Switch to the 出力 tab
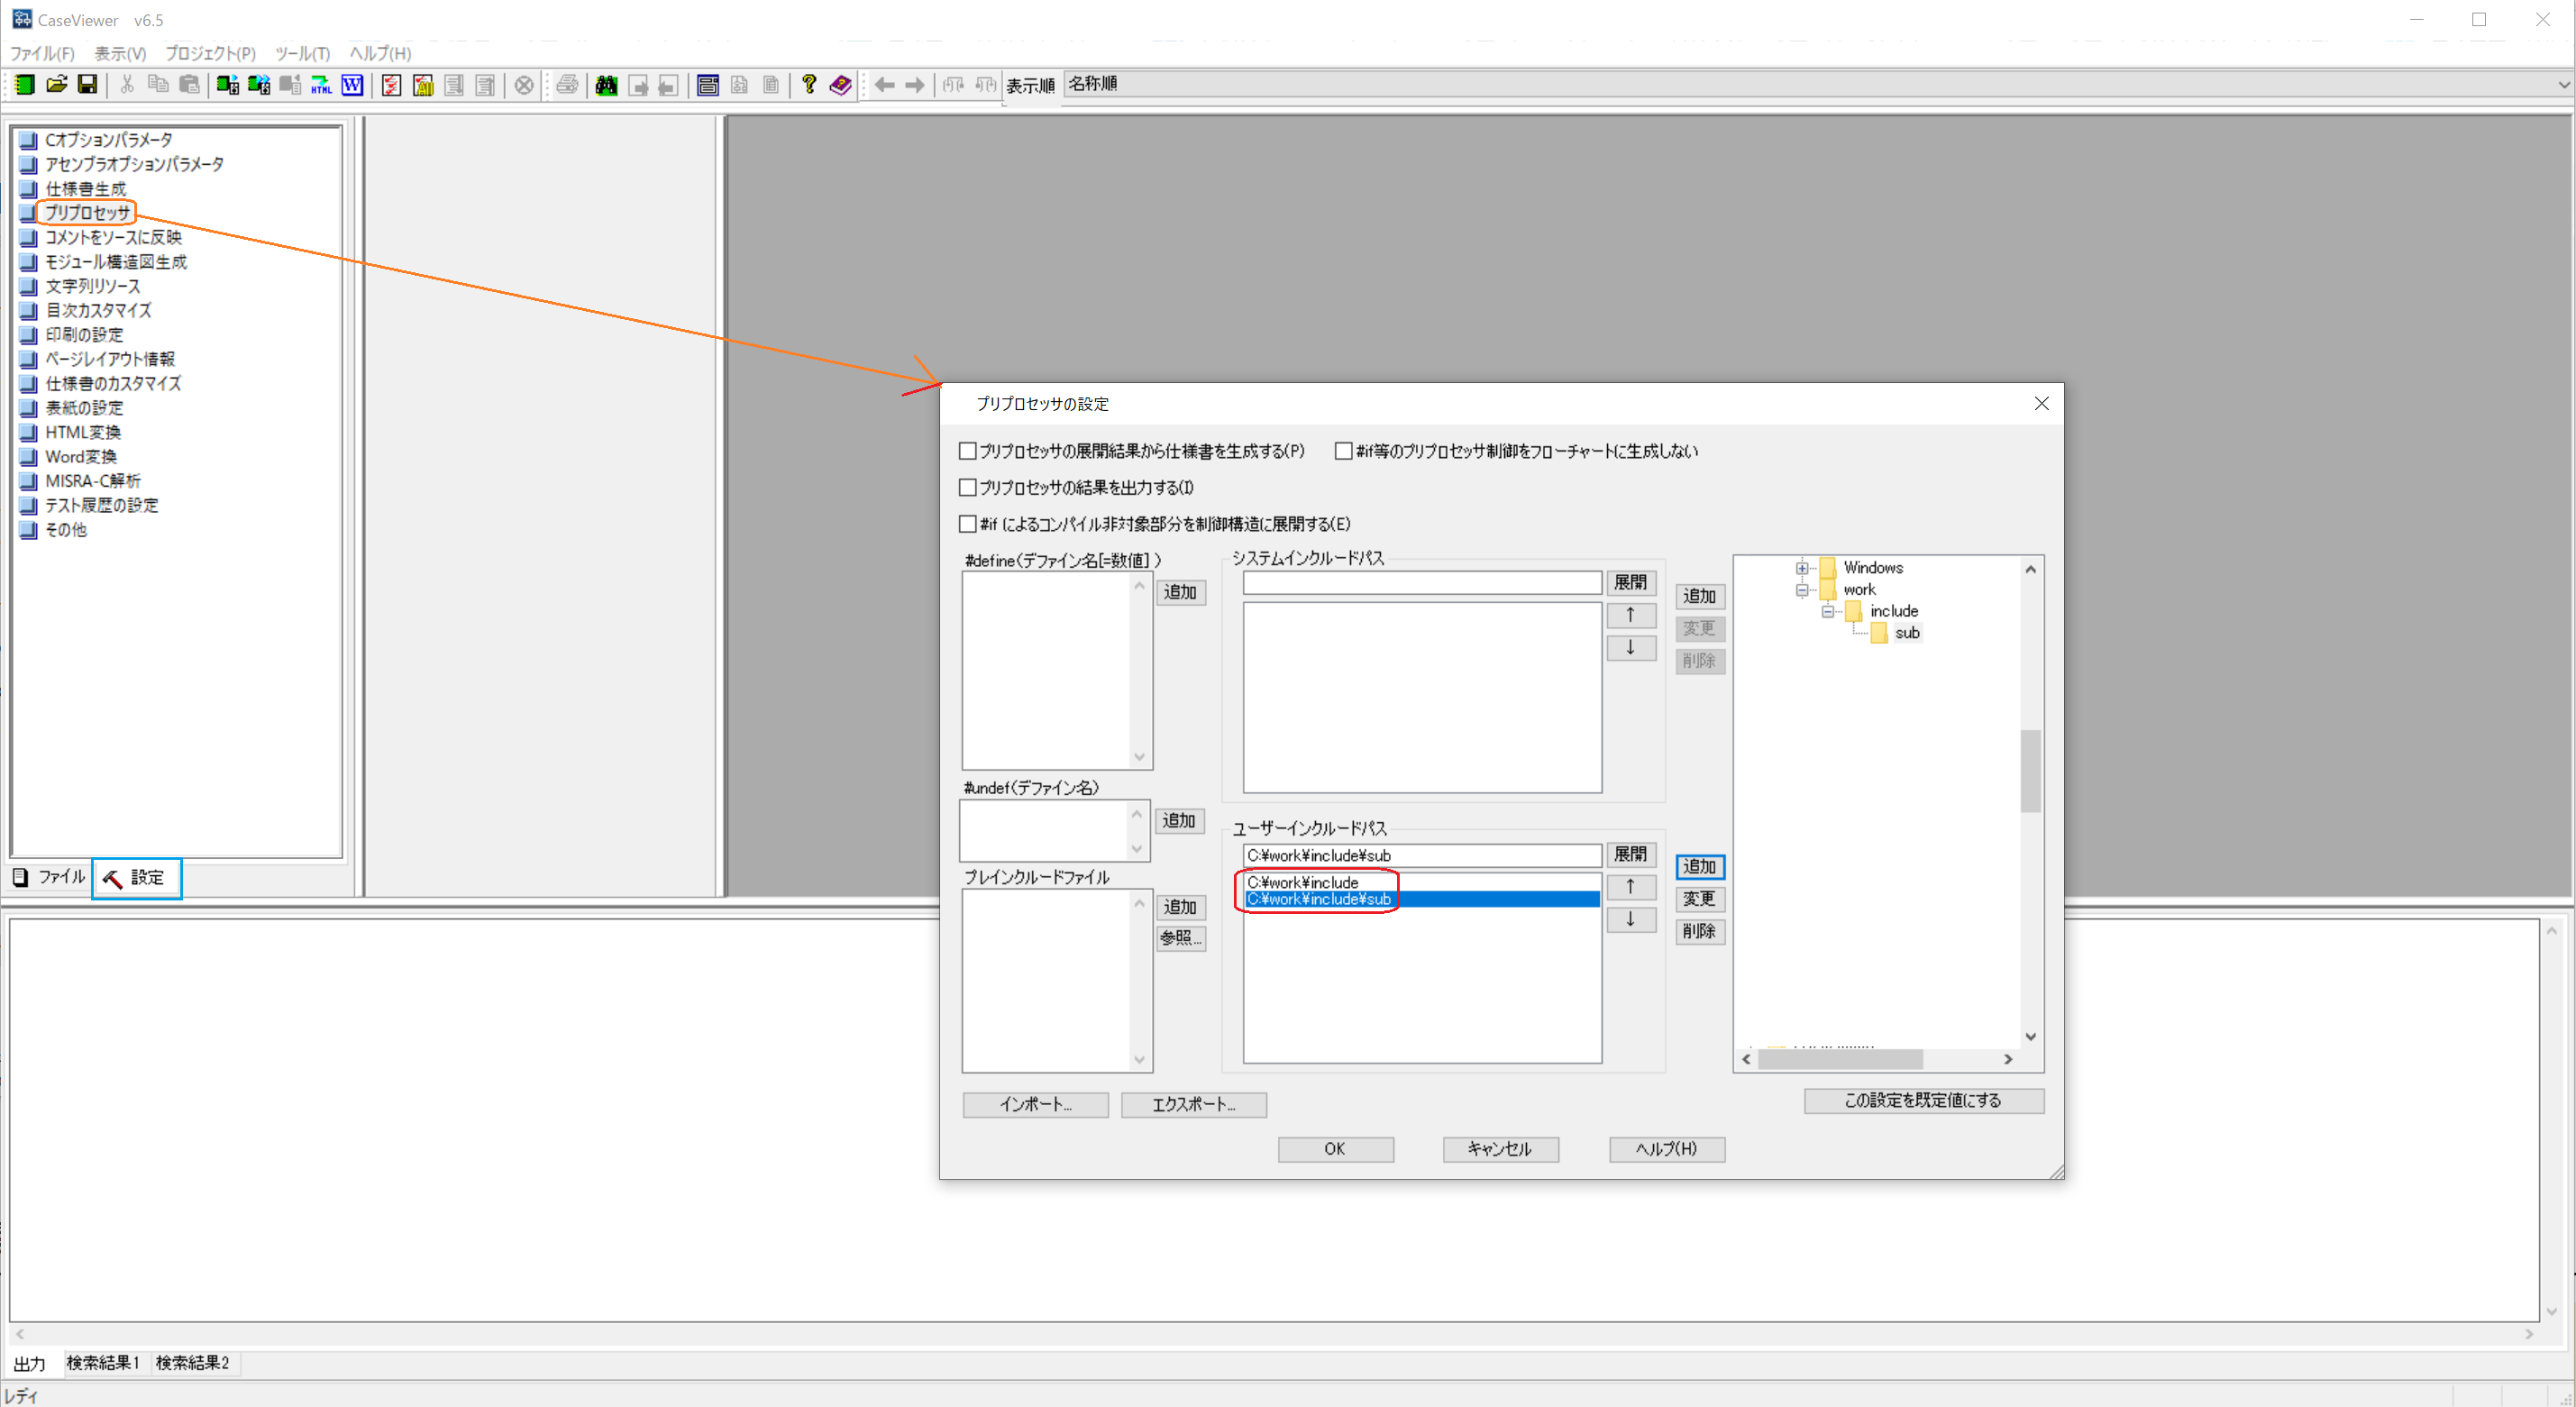The image size is (2576, 1407). coord(29,1364)
